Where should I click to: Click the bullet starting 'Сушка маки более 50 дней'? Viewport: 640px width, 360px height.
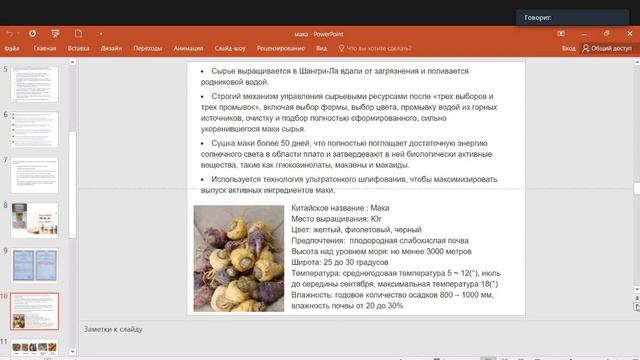tap(346, 154)
